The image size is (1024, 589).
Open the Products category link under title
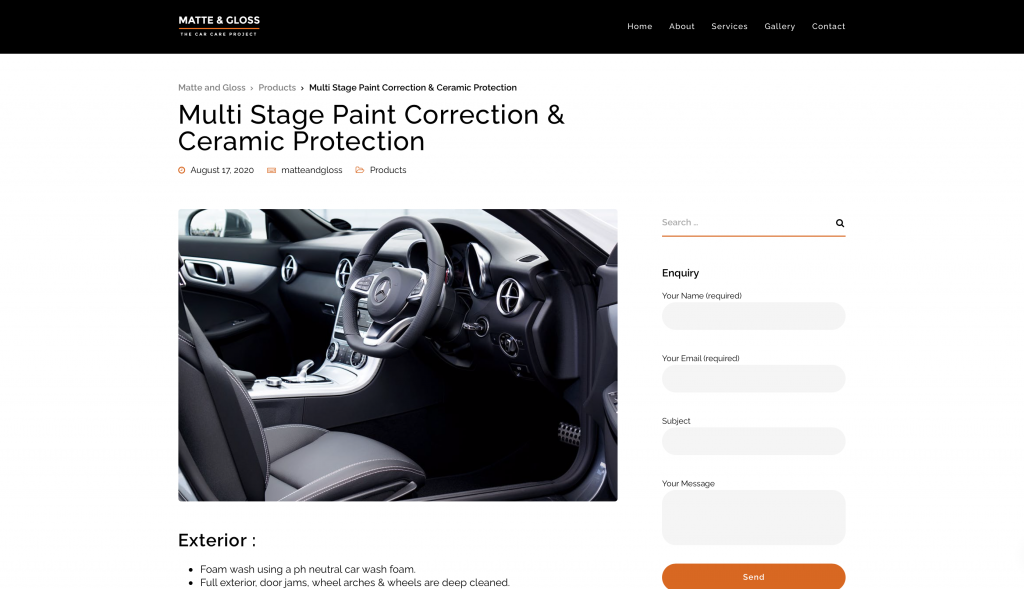[388, 170]
